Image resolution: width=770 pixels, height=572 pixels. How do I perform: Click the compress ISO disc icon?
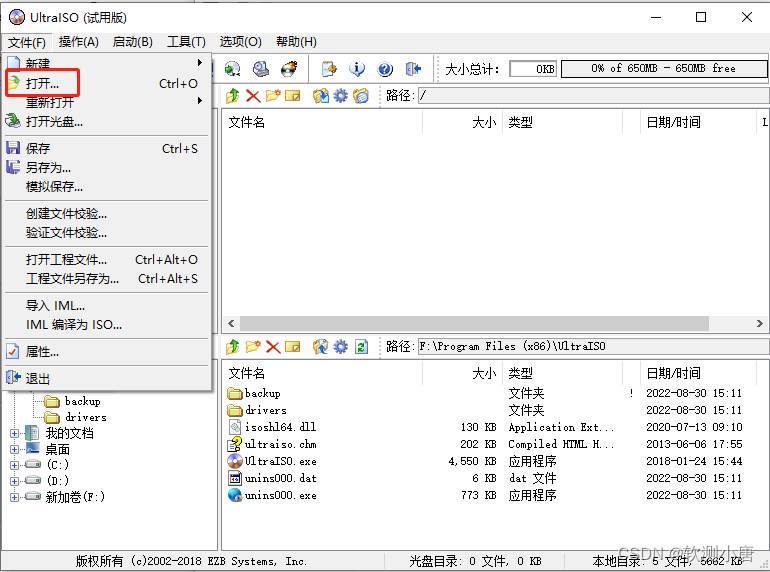pyautogui.click(x=232, y=69)
